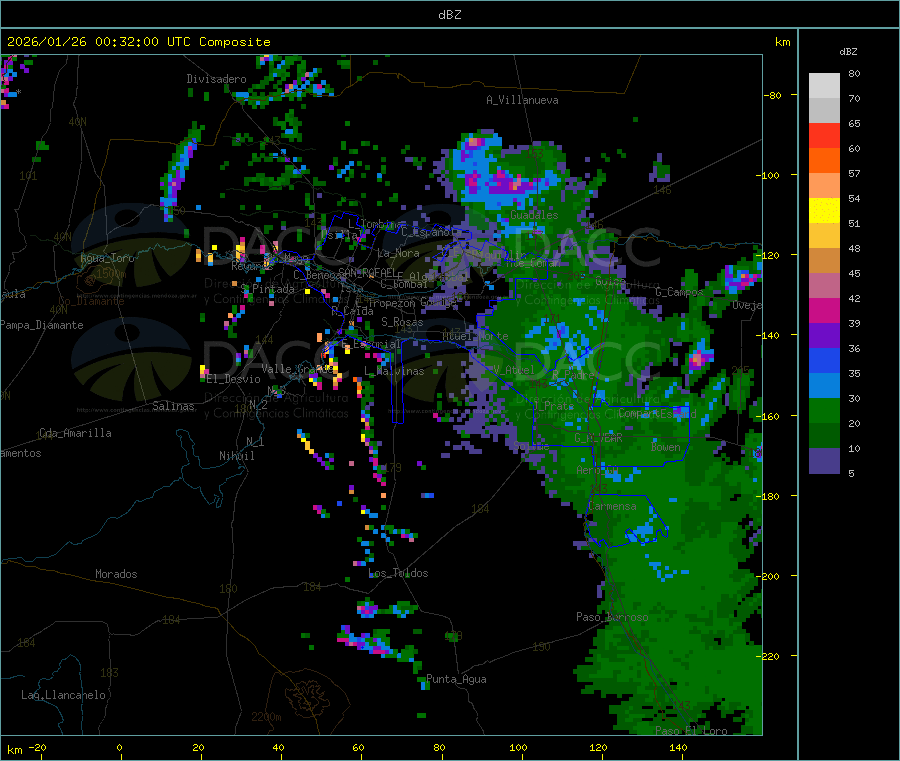
Task: Select the red 65 dBZ legend swatch
Action: [x=824, y=136]
